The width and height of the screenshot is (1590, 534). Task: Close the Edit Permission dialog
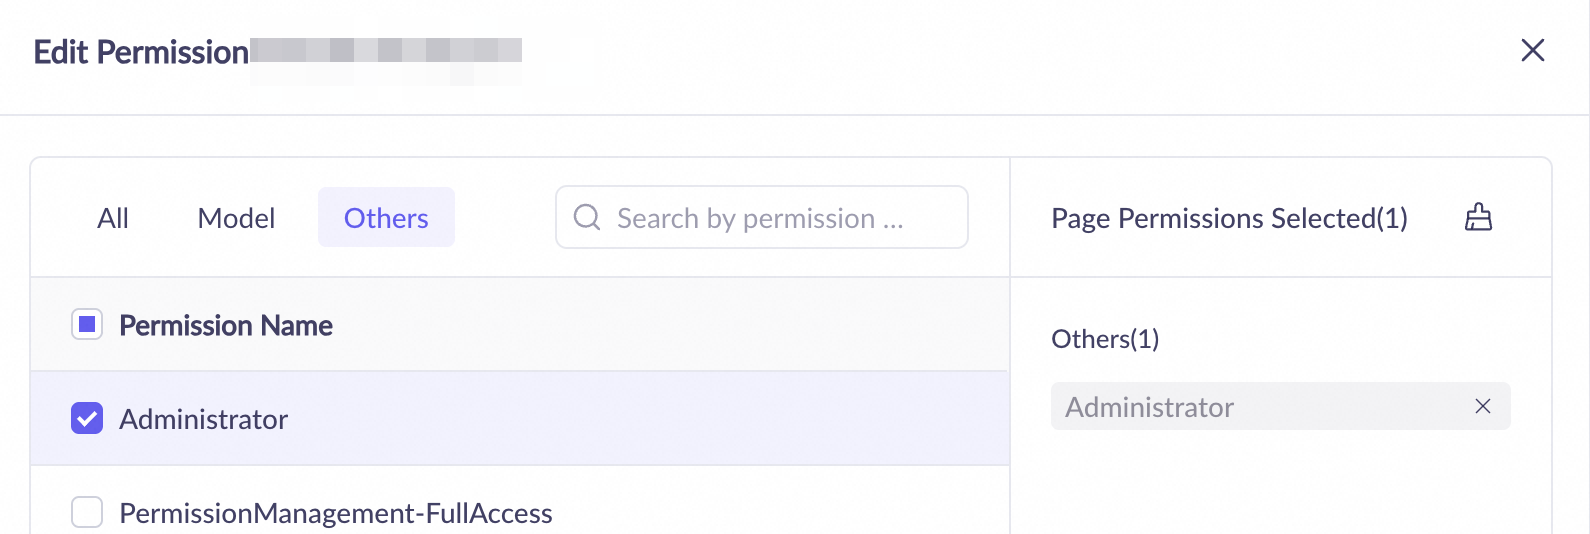1532,50
